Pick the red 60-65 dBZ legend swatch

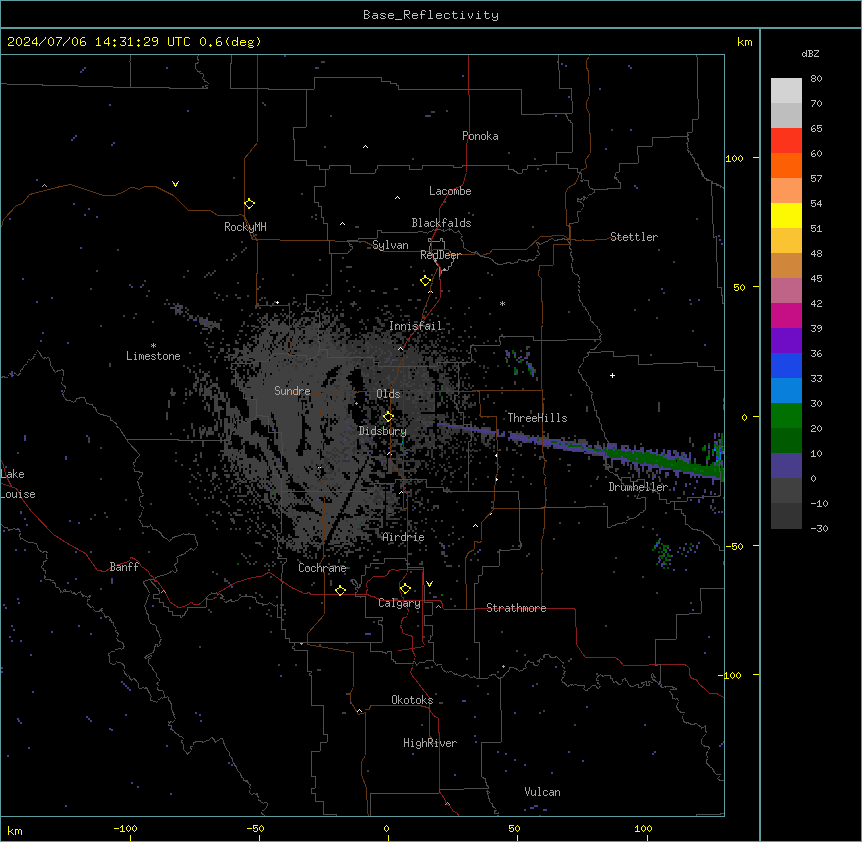pos(786,140)
